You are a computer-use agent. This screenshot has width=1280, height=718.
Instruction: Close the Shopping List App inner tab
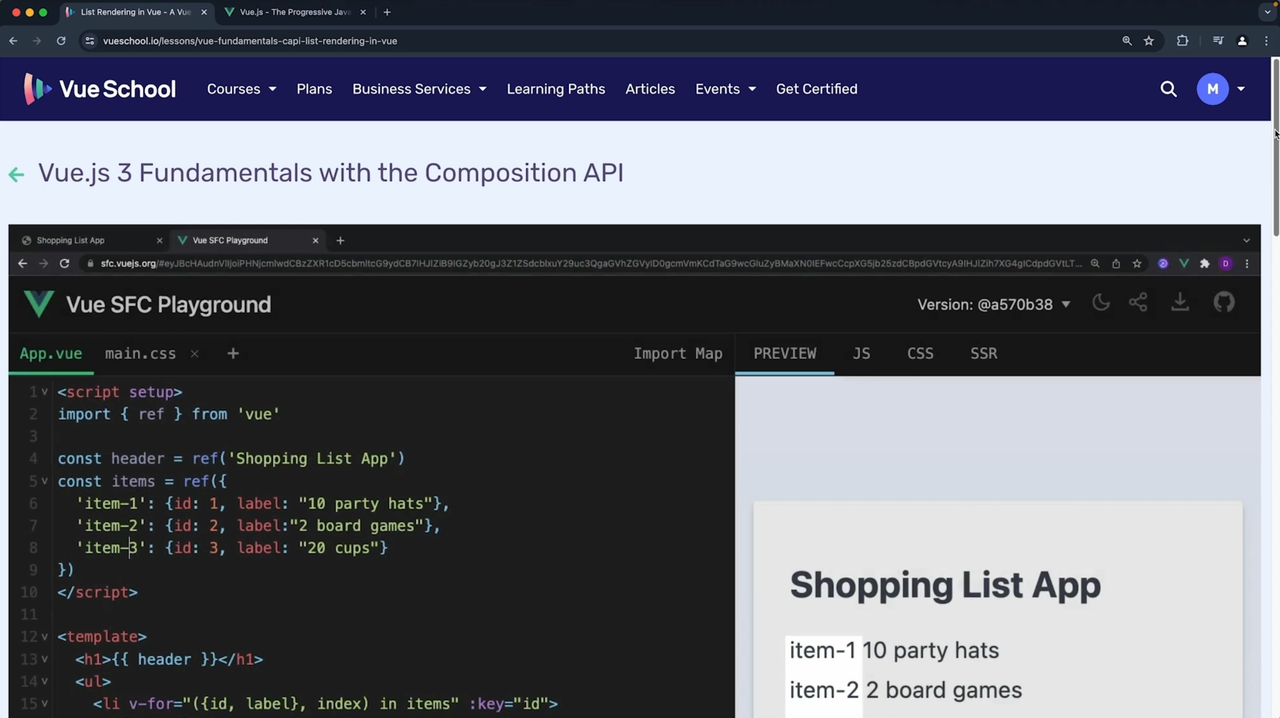click(x=159, y=240)
